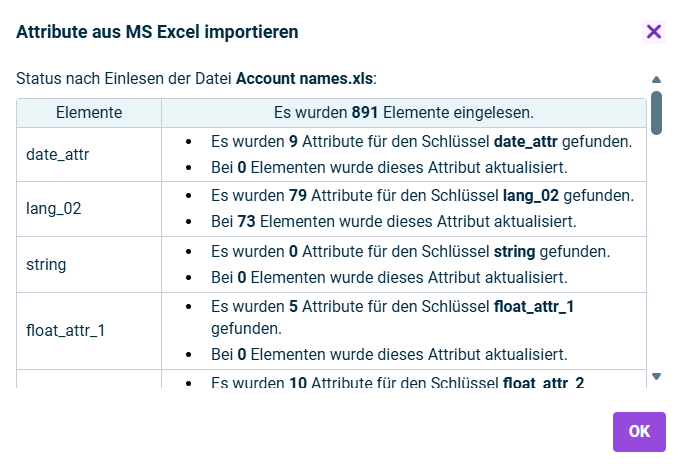Click the 891 Elemente eingelesen header
682x467 pixels.
click(x=403, y=113)
